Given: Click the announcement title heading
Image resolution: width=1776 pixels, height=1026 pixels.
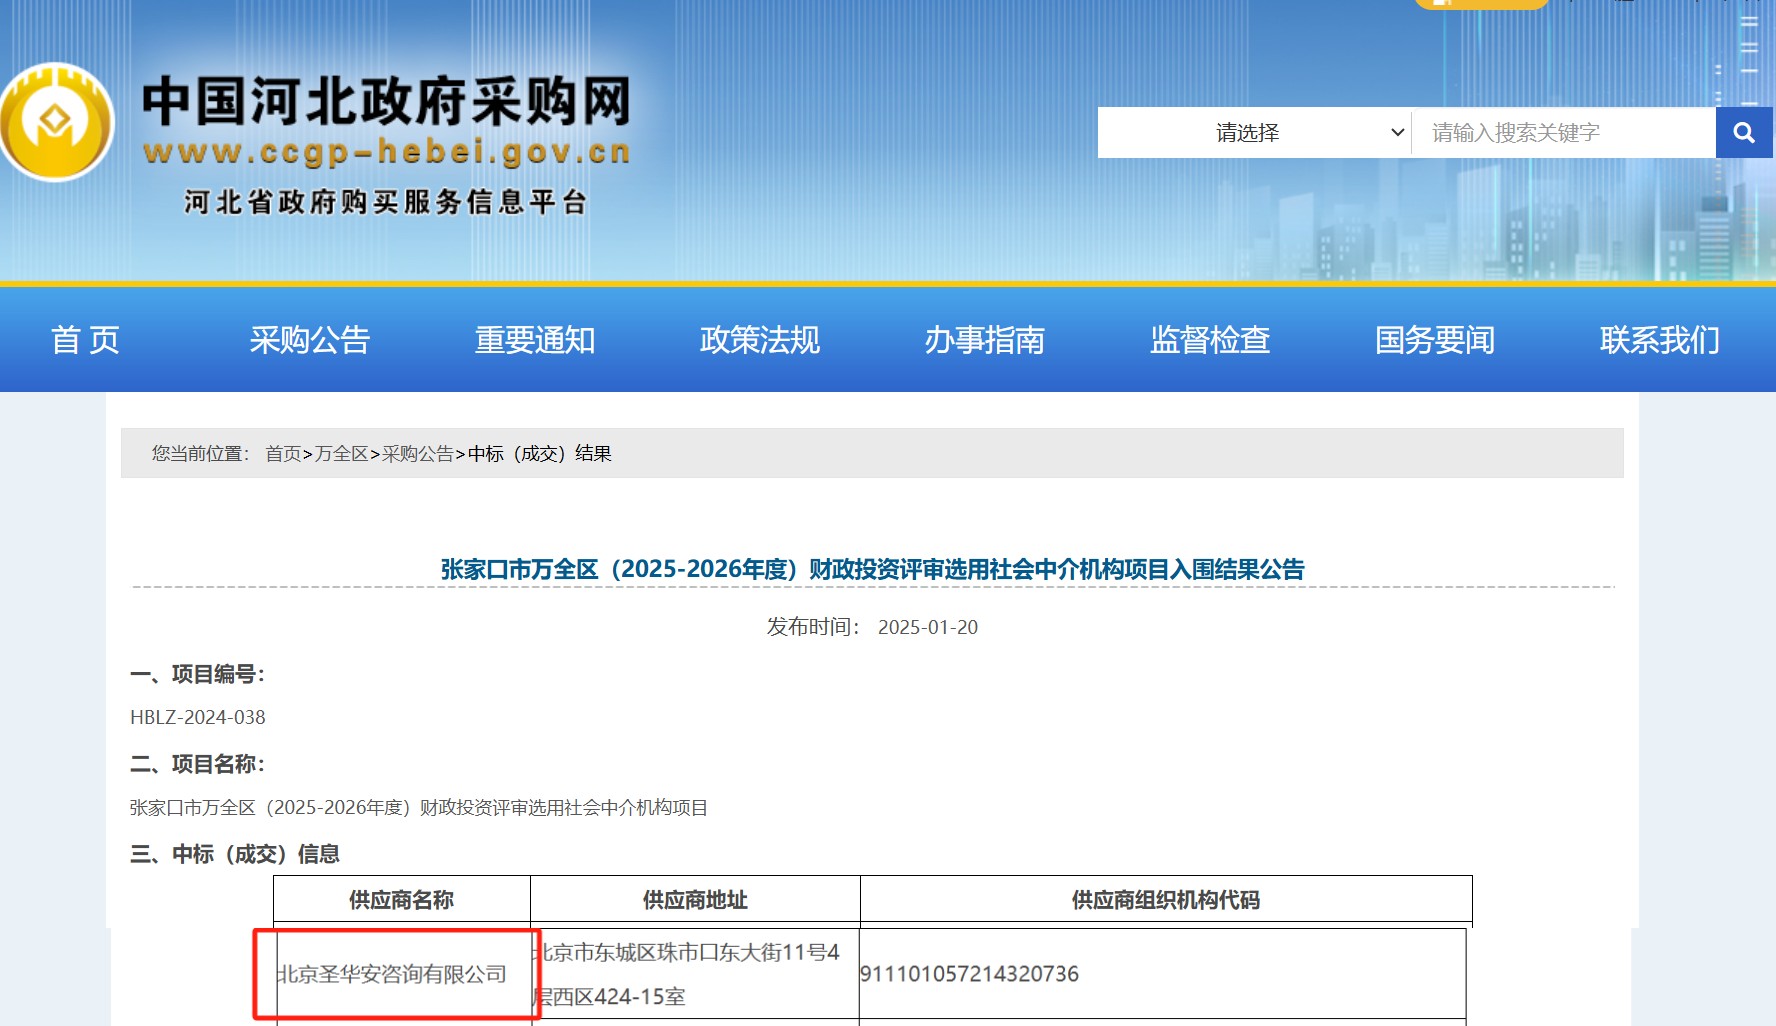Looking at the screenshot, I should point(873,569).
